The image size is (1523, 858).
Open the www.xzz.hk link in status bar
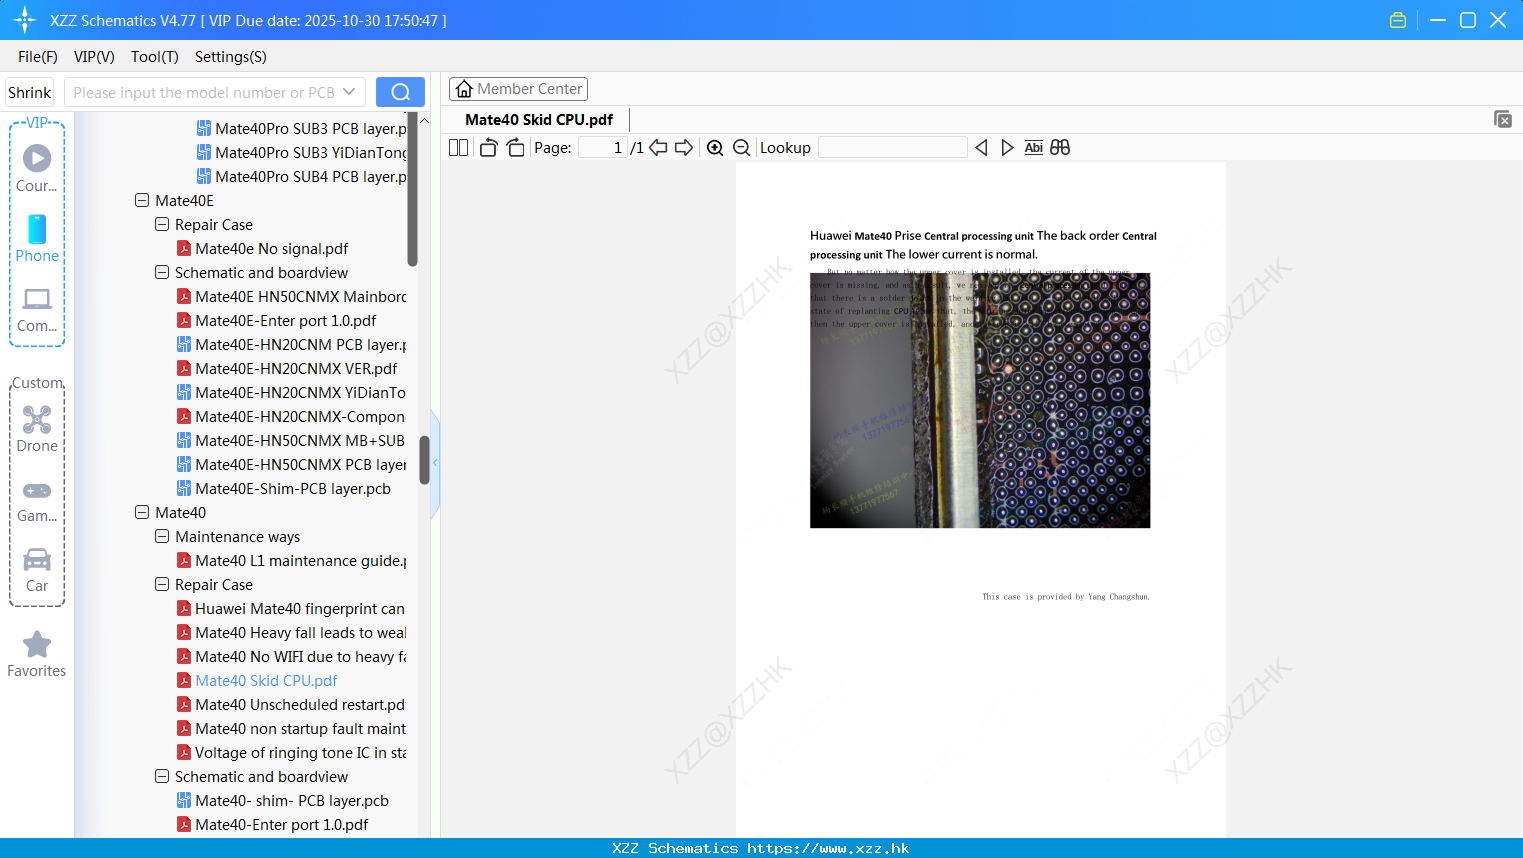828,848
